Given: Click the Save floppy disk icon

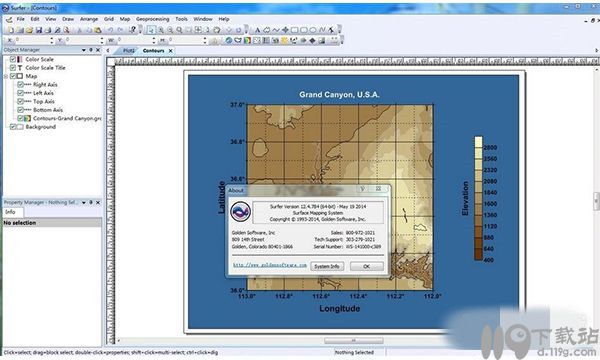Looking at the screenshot, I should click(39, 30).
